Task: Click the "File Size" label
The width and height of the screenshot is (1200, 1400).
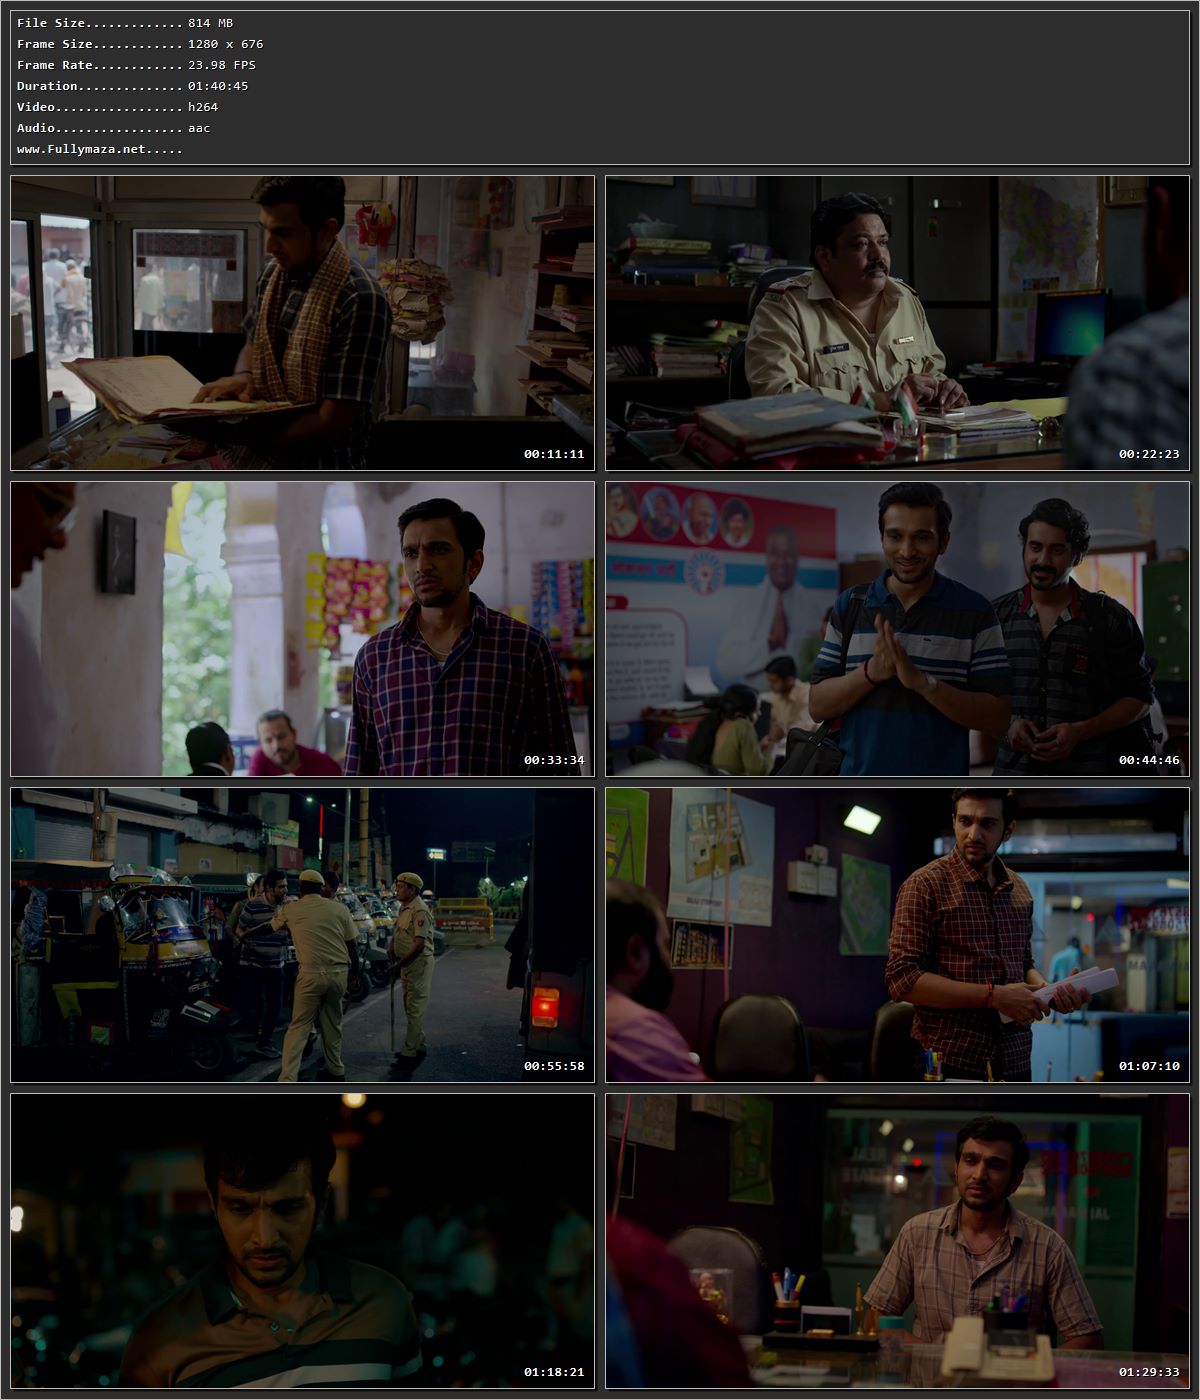Action: pos(51,23)
